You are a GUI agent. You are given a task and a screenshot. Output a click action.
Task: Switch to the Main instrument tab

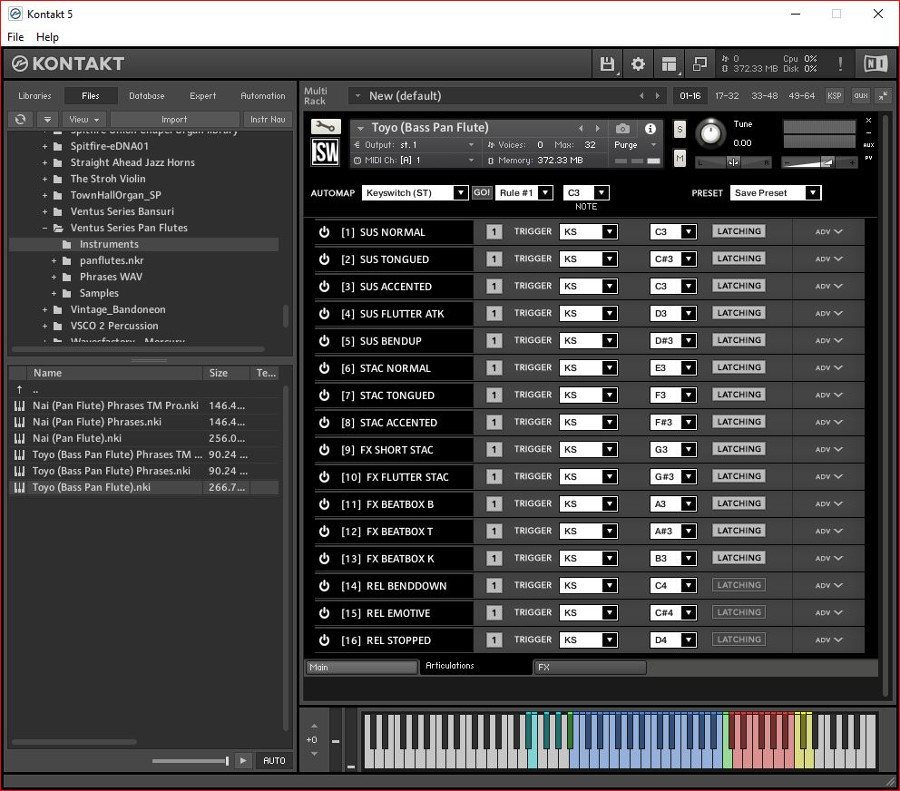[x=361, y=667]
